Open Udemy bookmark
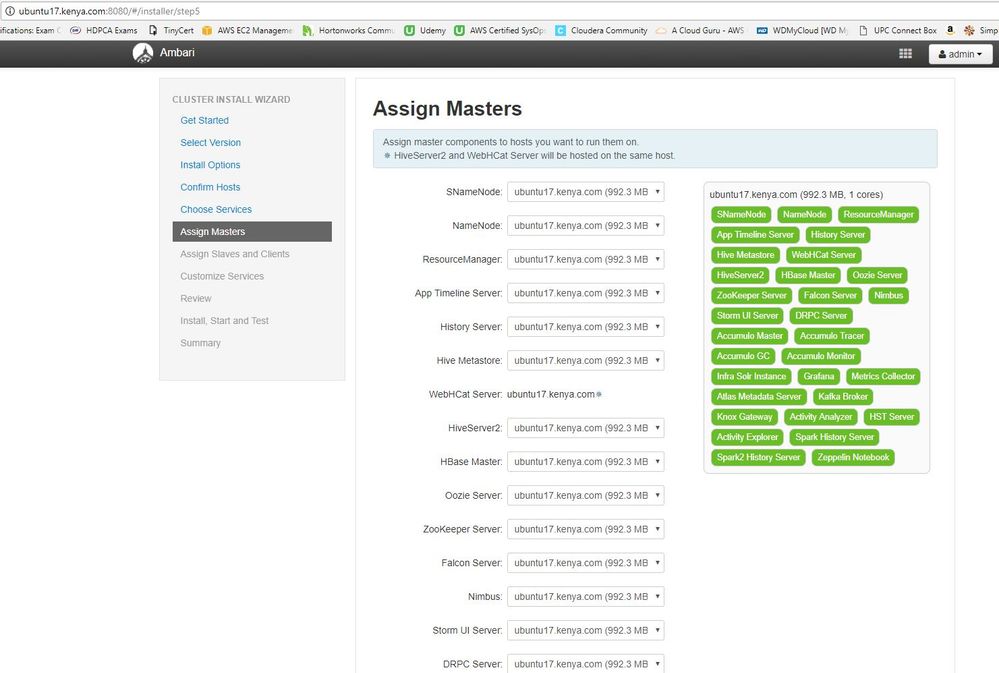The height and width of the screenshot is (673, 999). tap(425, 30)
